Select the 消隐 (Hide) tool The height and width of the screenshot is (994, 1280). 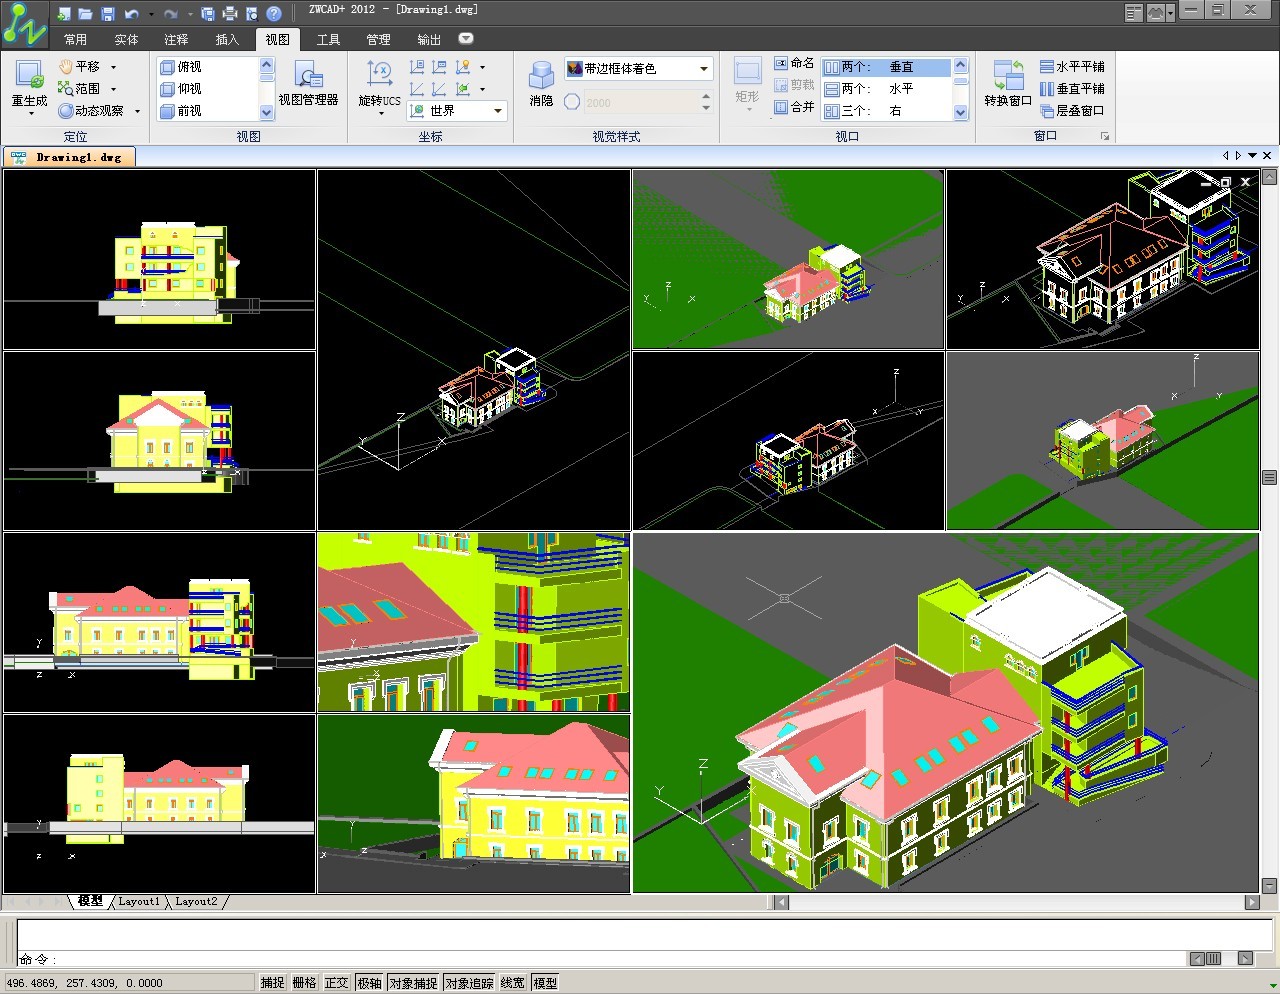tap(541, 77)
